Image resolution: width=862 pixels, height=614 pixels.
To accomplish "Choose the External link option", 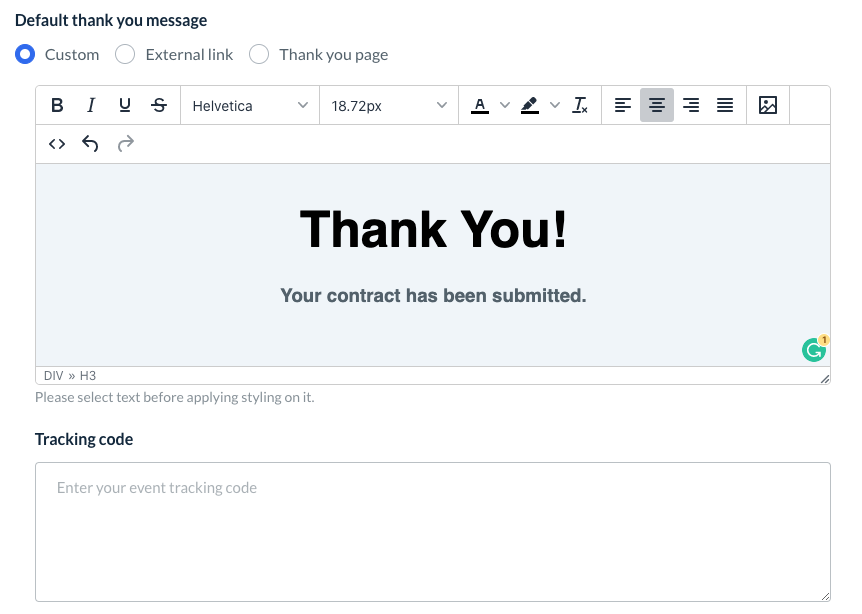I will coord(125,54).
